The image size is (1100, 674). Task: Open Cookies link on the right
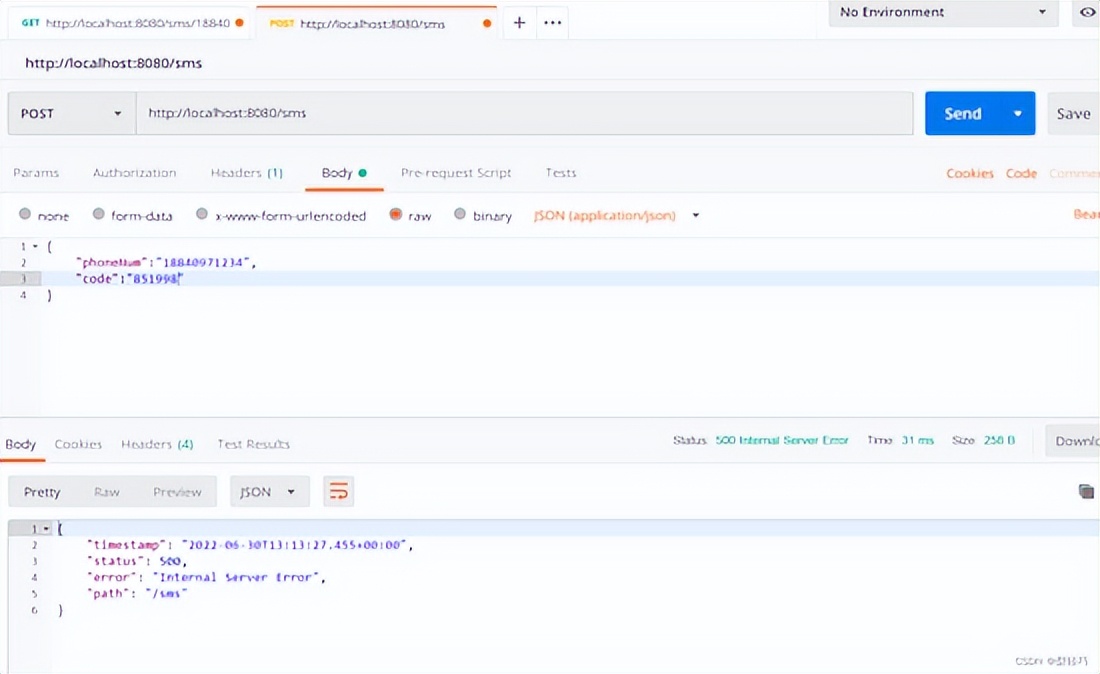[969, 173]
